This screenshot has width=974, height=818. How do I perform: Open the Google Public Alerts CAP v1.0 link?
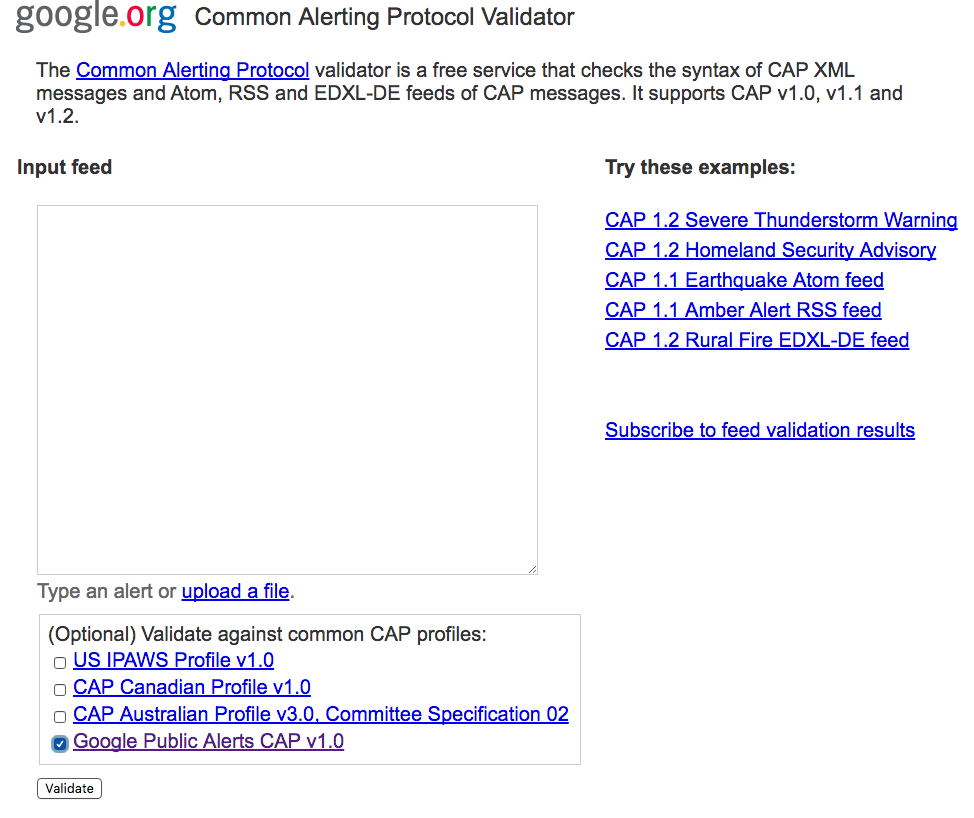pyautogui.click(x=208, y=742)
